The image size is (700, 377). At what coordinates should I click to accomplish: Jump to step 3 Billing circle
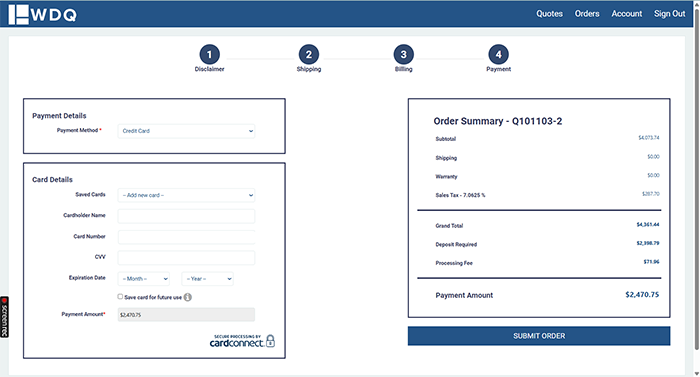click(404, 54)
